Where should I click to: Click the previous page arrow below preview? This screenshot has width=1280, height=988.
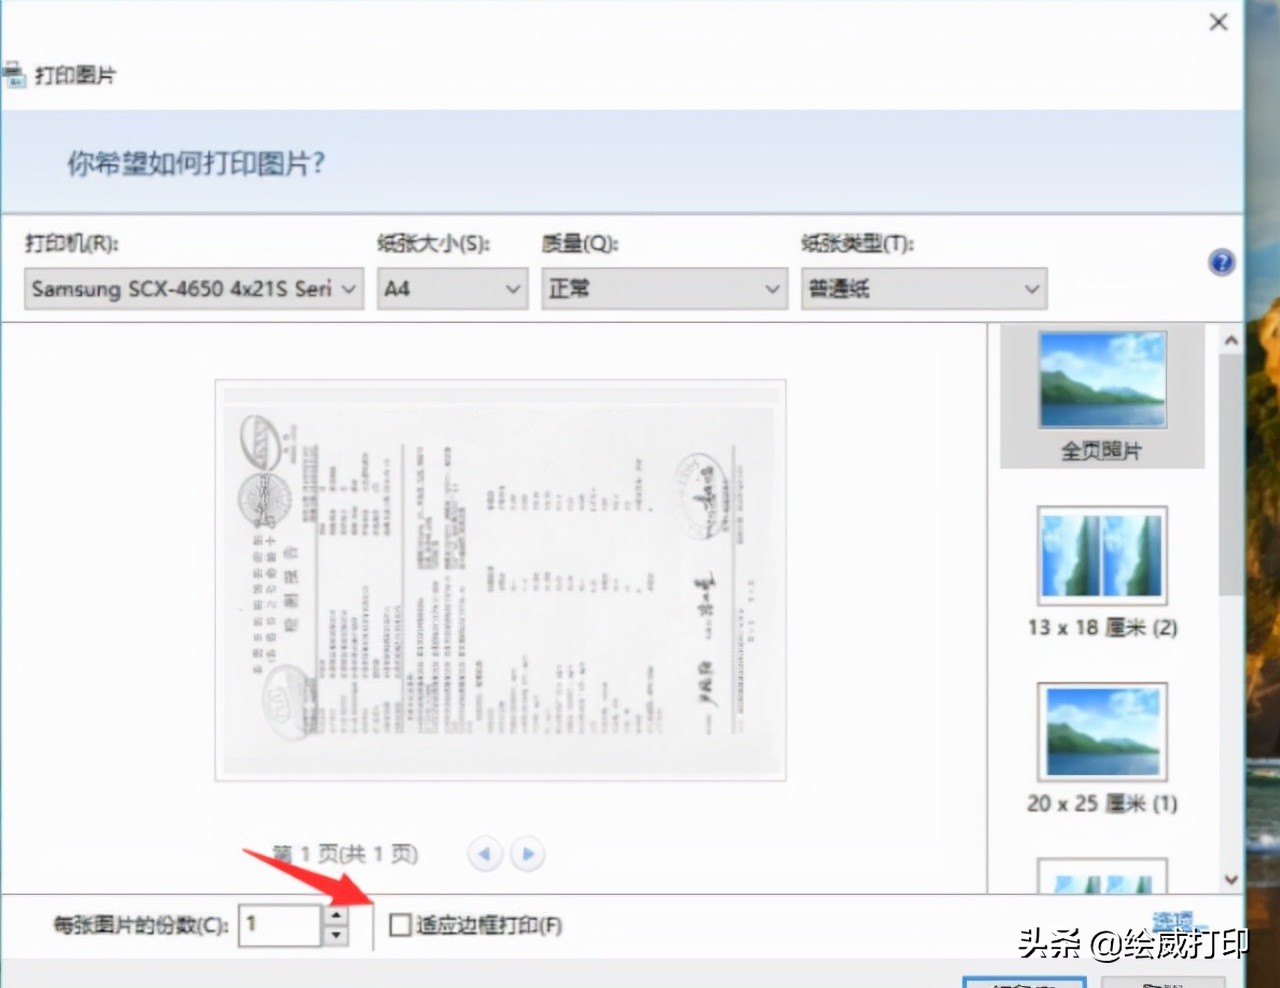(x=485, y=853)
